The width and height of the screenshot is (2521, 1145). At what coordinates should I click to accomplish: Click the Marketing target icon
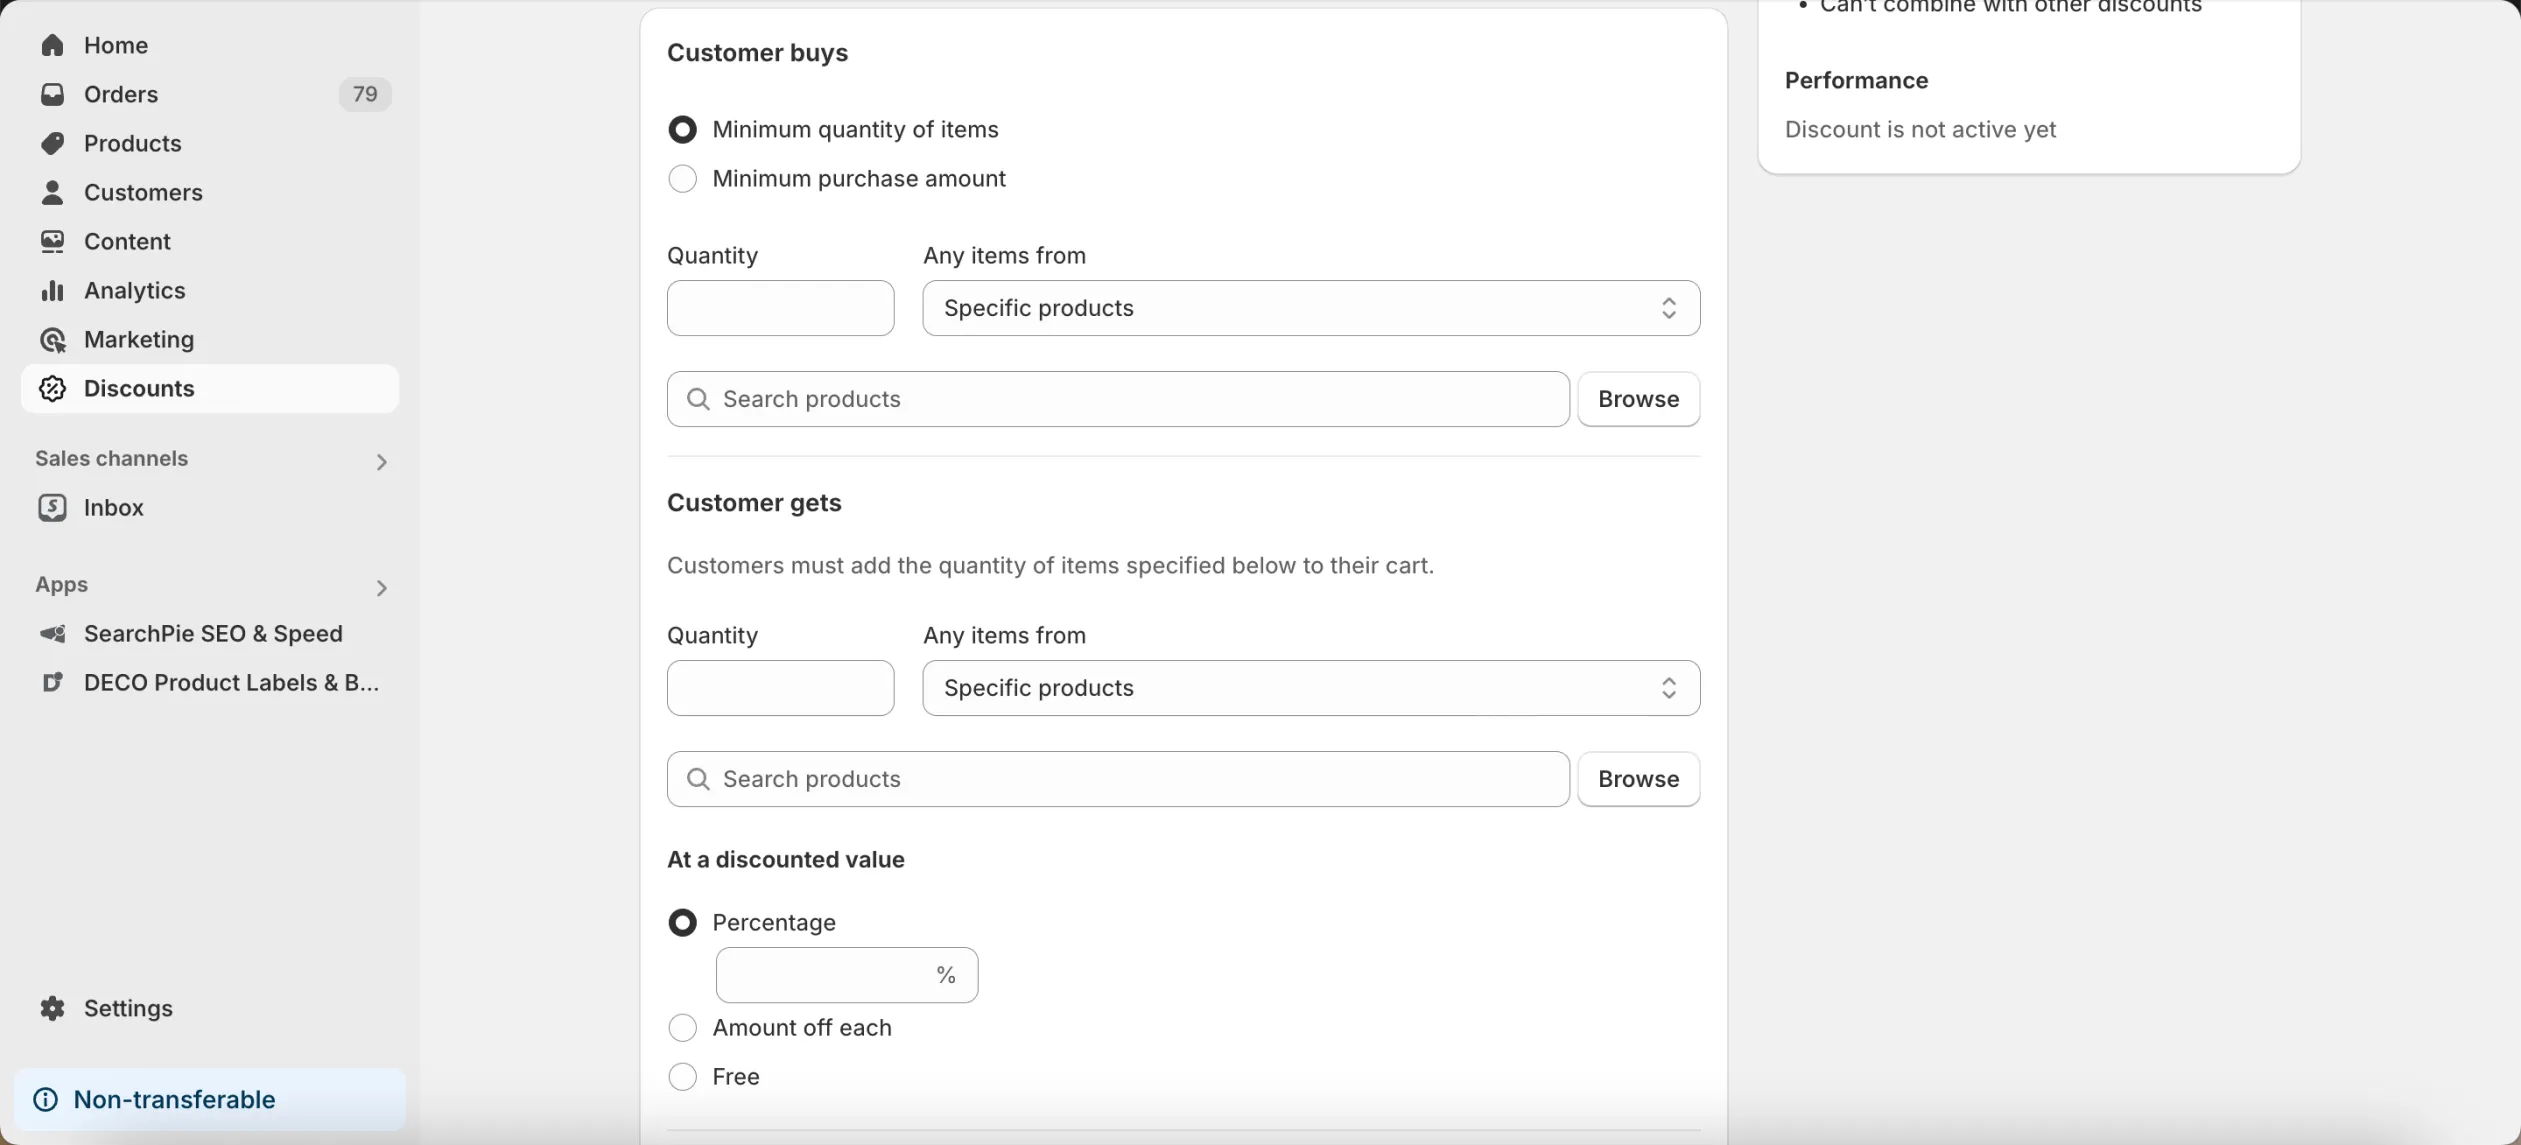pyautogui.click(x=52, y=339)
